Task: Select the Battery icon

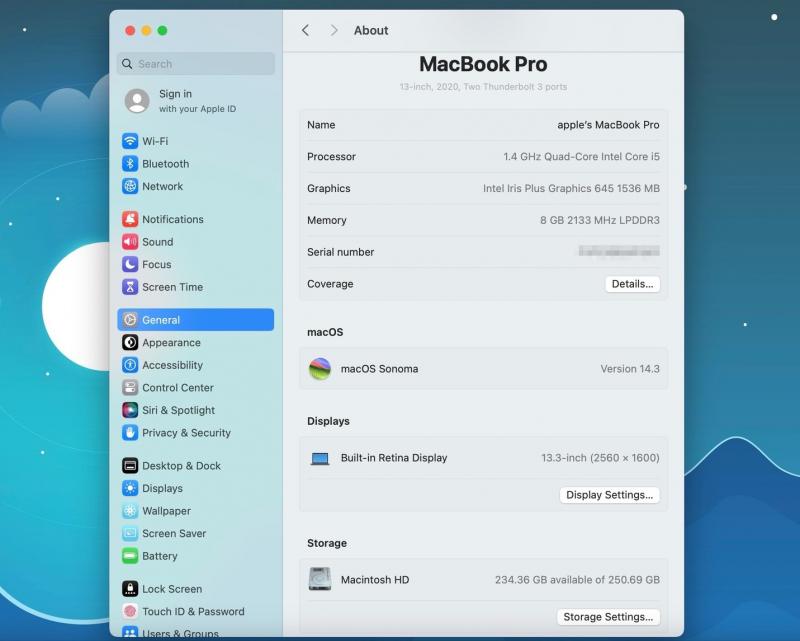Action: click(x=130, y=556)
